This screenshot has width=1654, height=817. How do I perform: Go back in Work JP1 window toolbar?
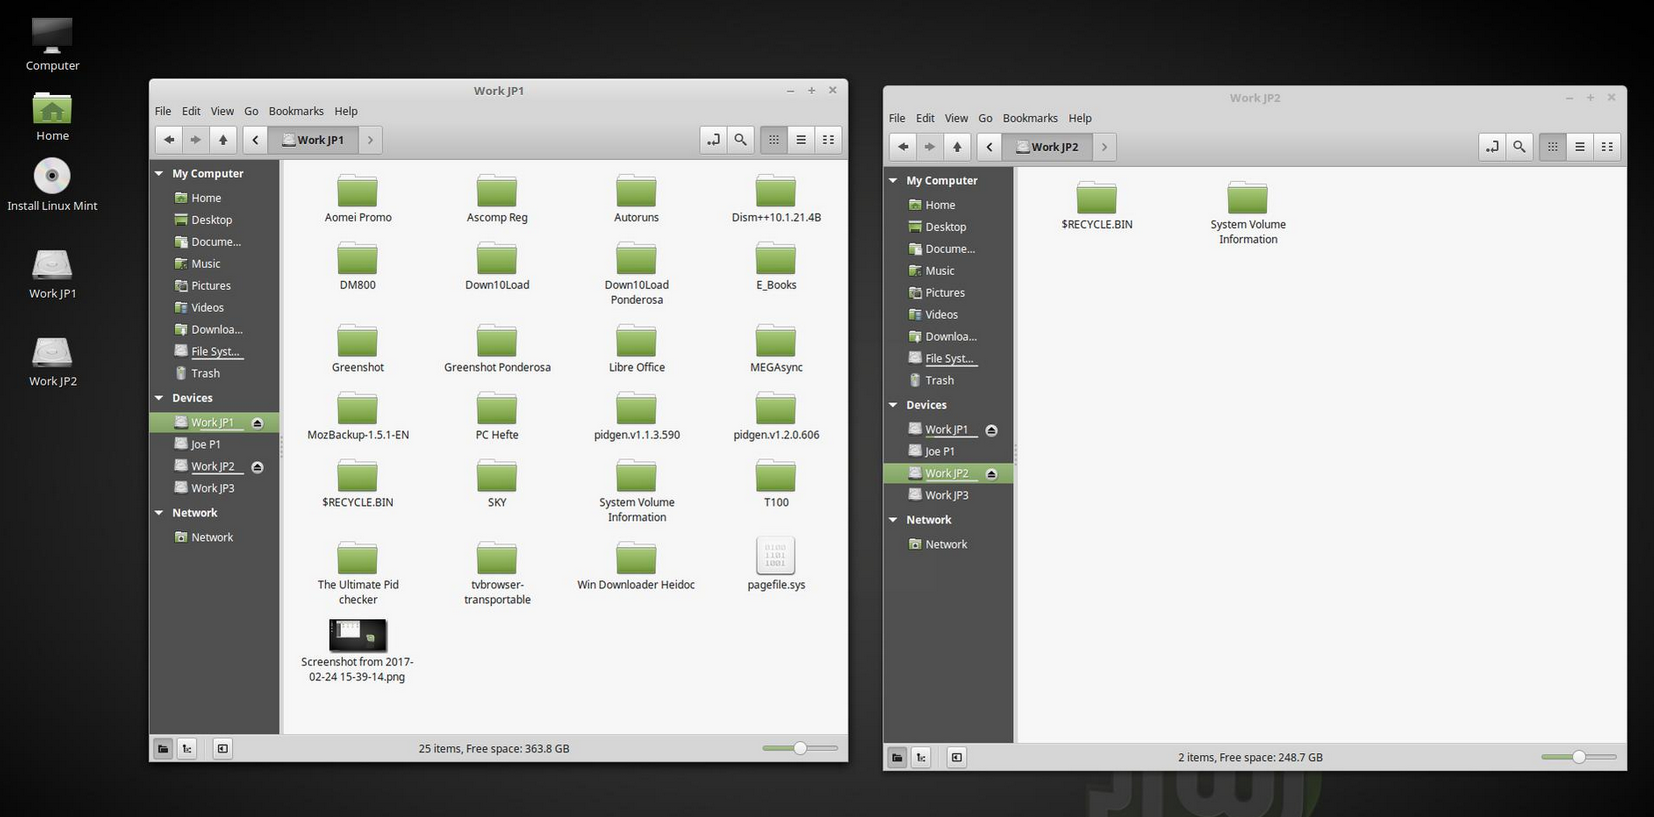[x=169, y=140]
